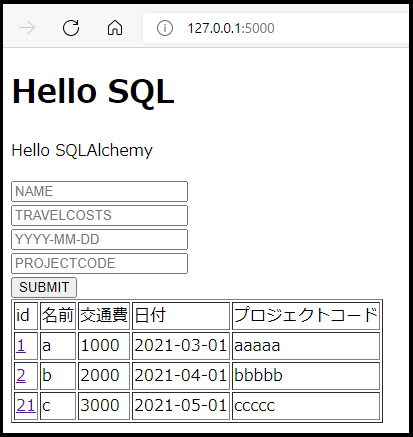Click the NAME input field
The image size is (413, 437).
click(99, 191)
